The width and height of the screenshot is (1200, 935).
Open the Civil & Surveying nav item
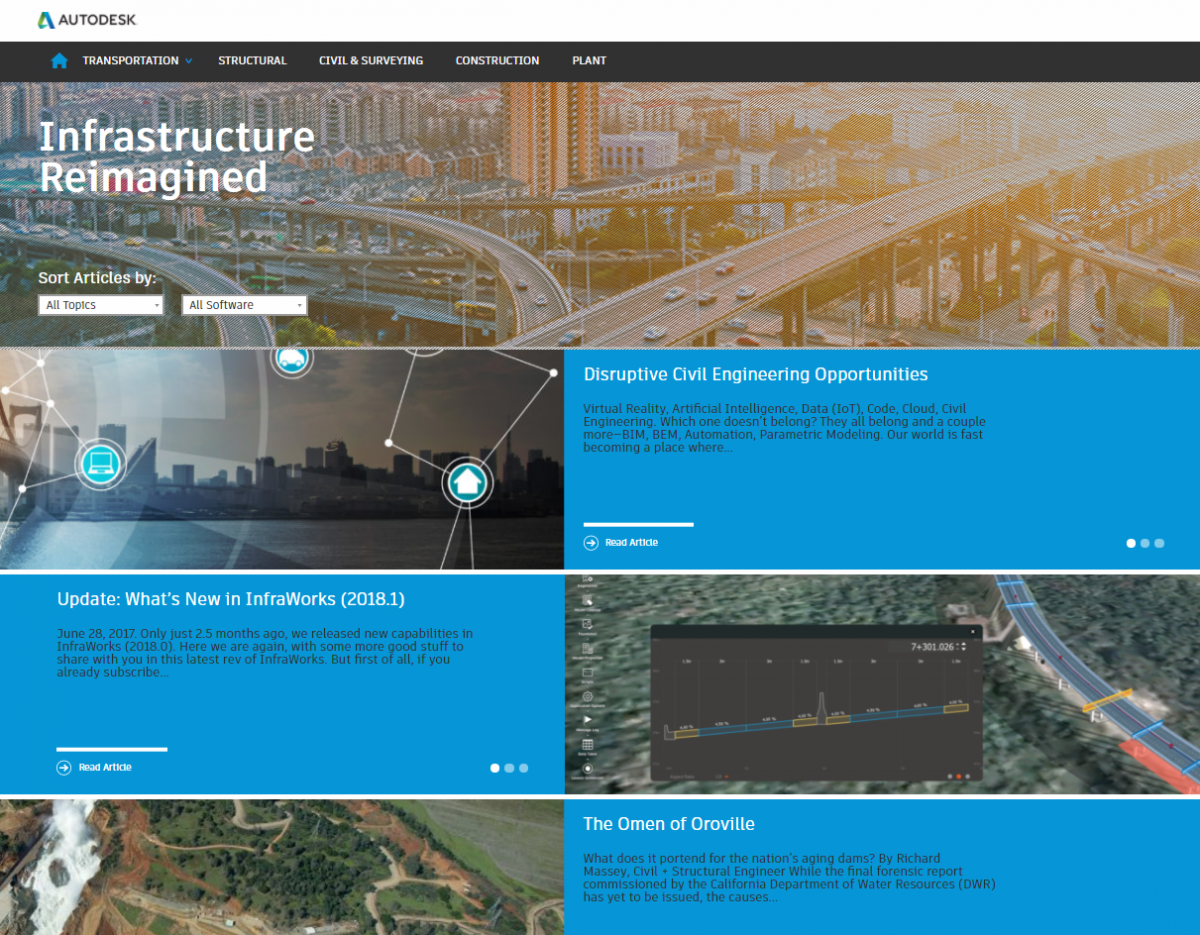pyautogui.click(x=371, y=61)
